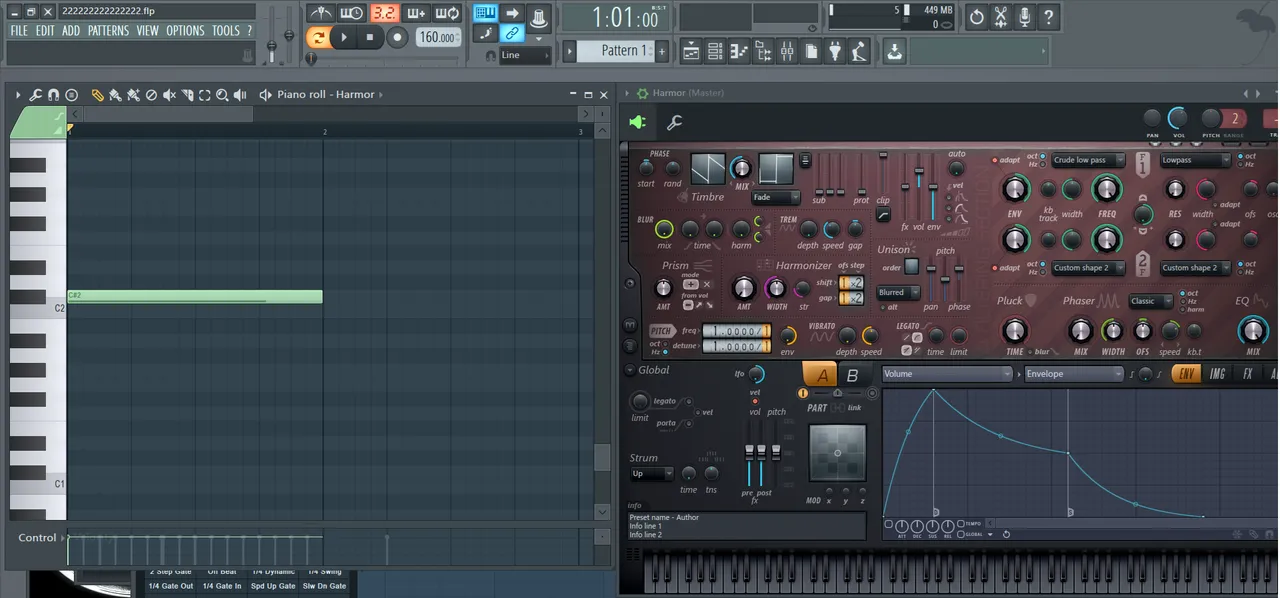This screenshot has height=598, width=1280.
Task: Open the EDIT menu
Action: (45, 31)
